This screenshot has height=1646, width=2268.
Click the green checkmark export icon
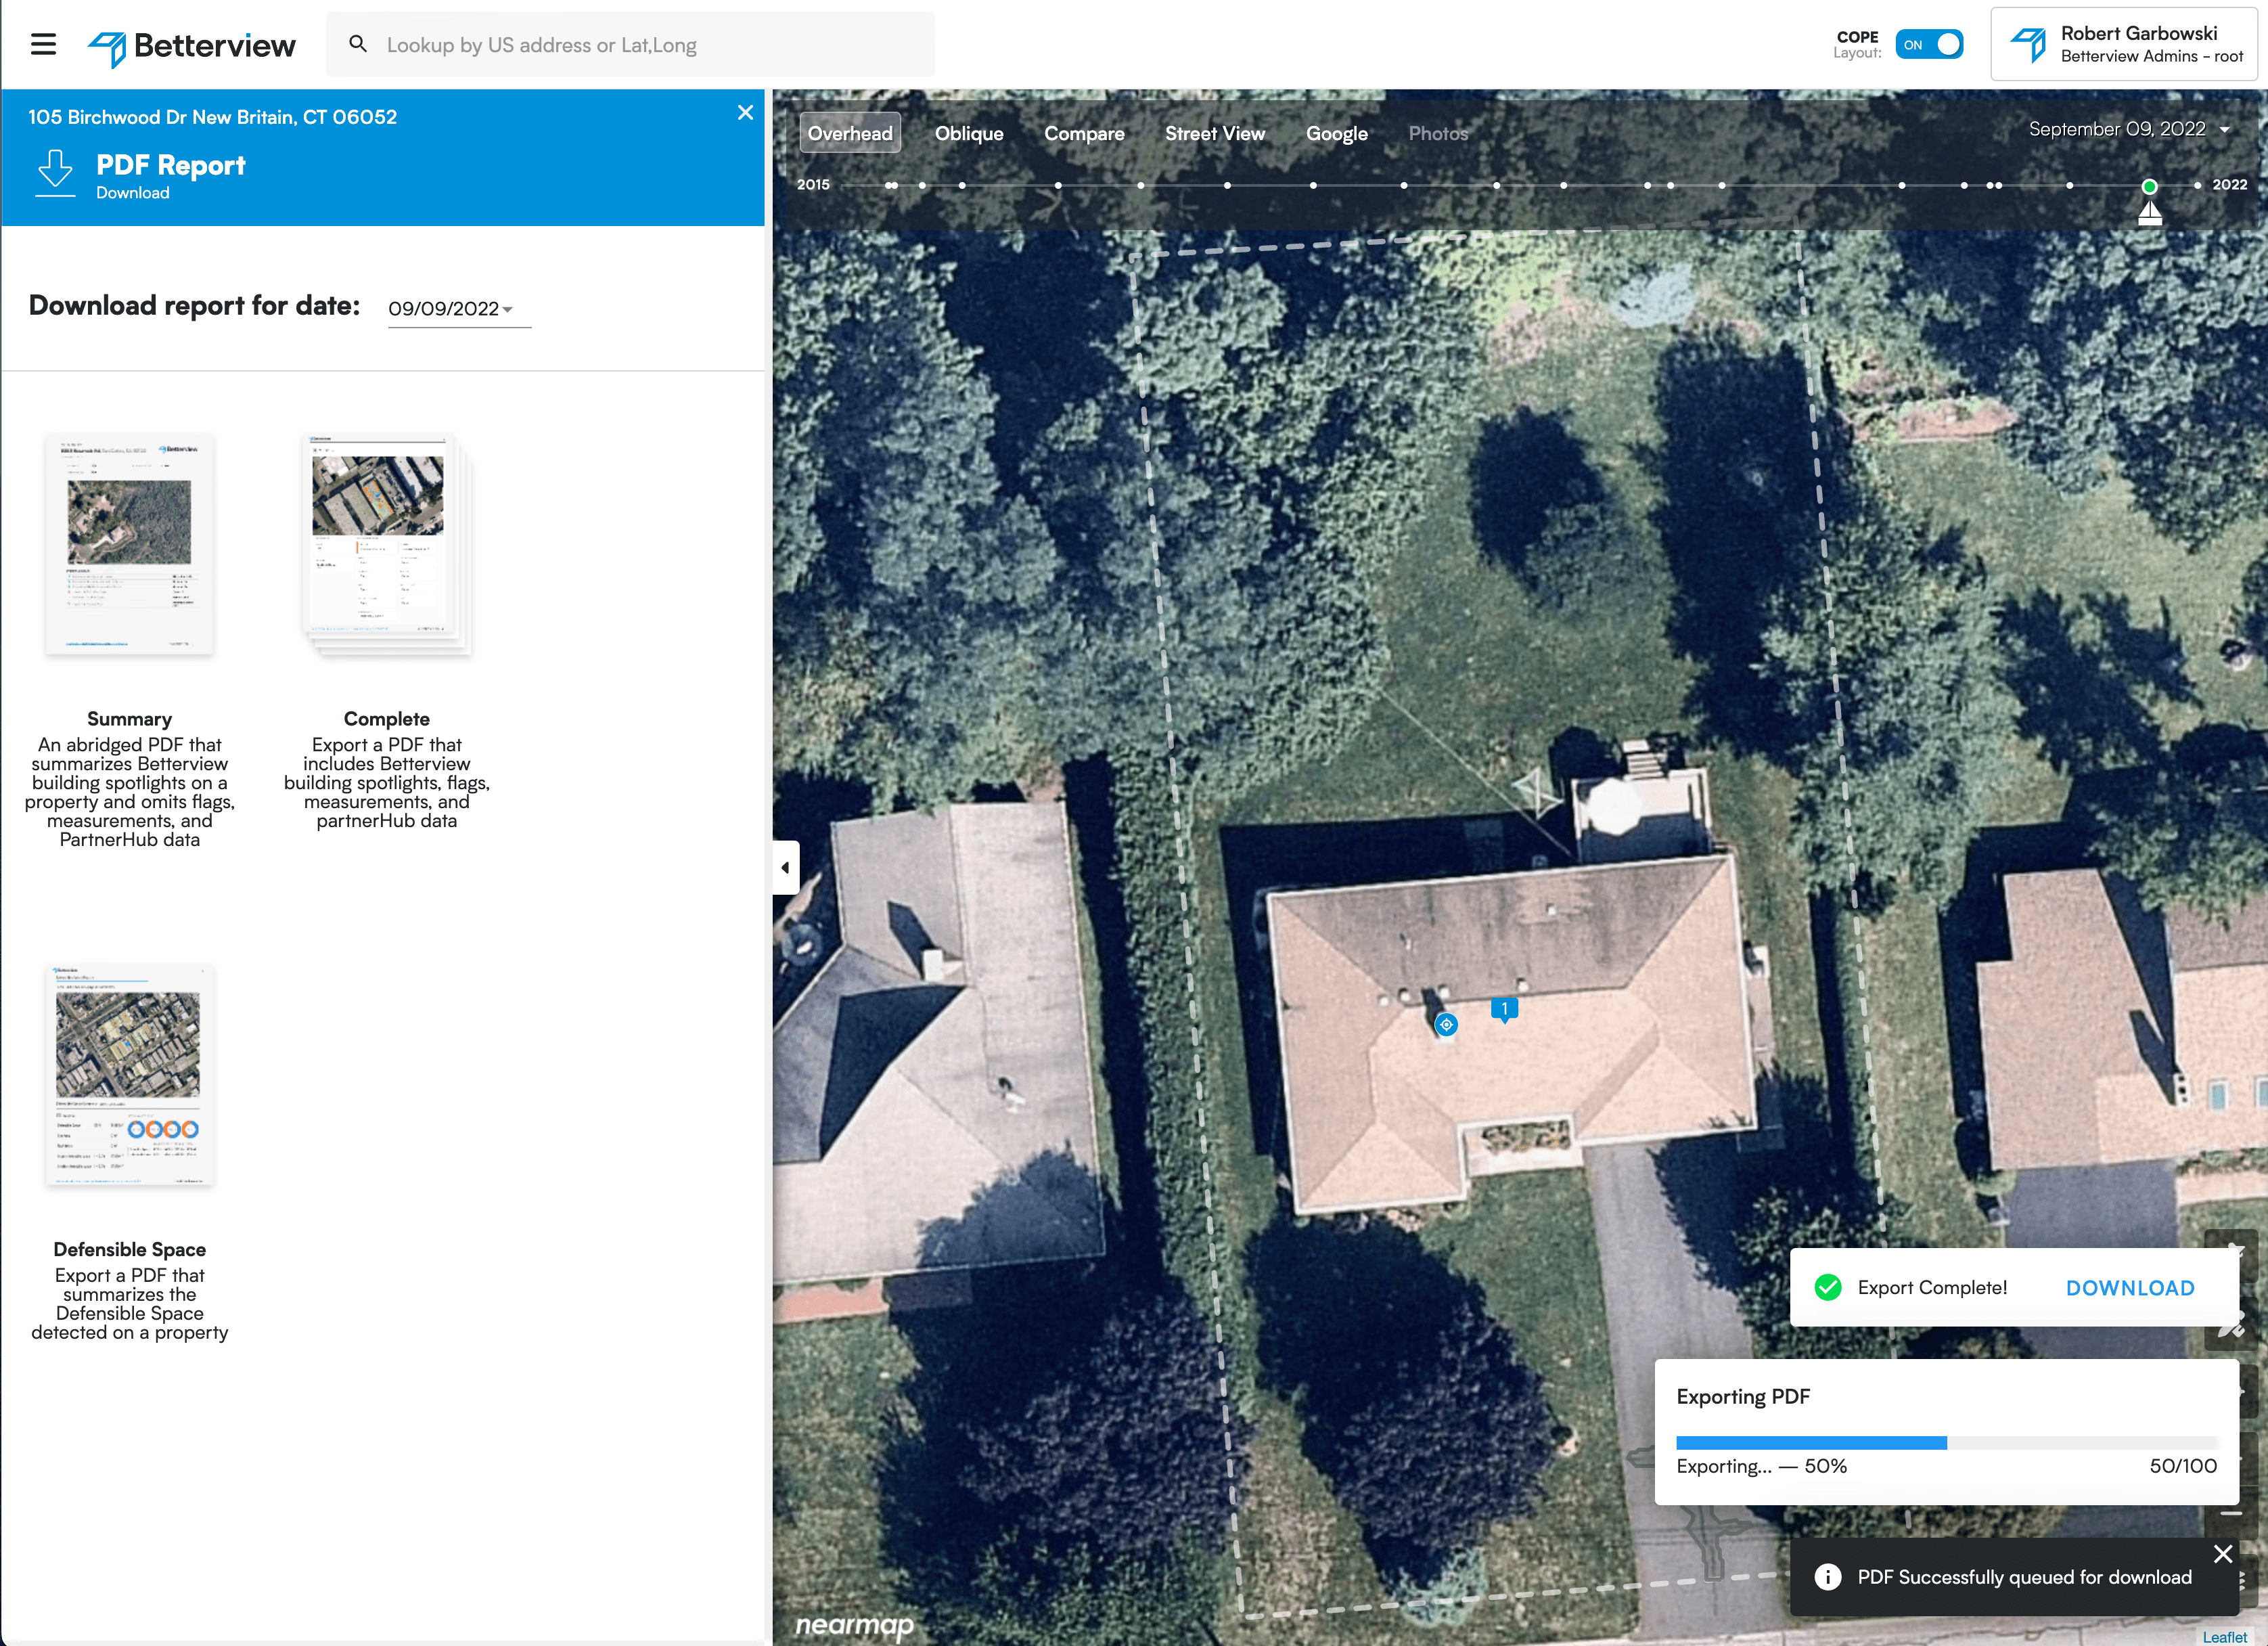tap(1828, 1287)
